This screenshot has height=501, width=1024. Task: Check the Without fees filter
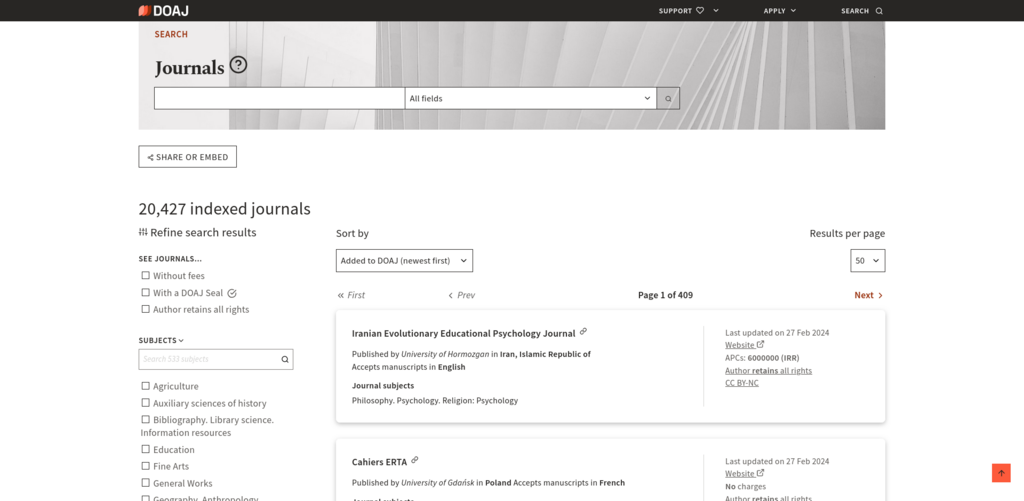coord(146,276)
